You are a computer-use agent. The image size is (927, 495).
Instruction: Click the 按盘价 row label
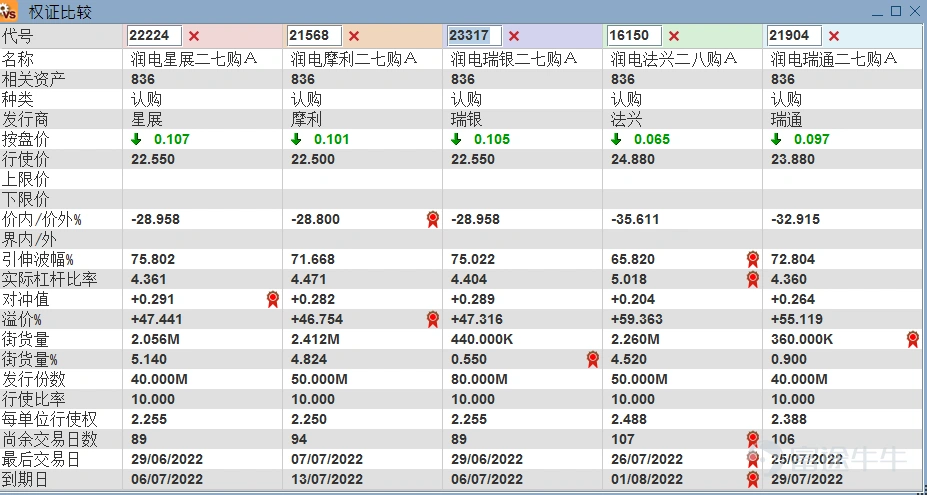click(x=25, y=140)
